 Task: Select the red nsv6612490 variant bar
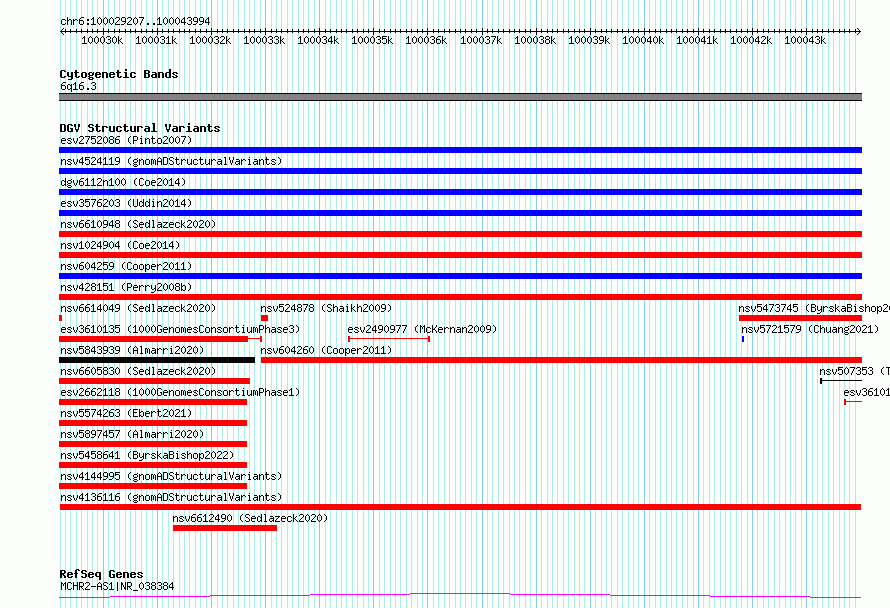225,528
